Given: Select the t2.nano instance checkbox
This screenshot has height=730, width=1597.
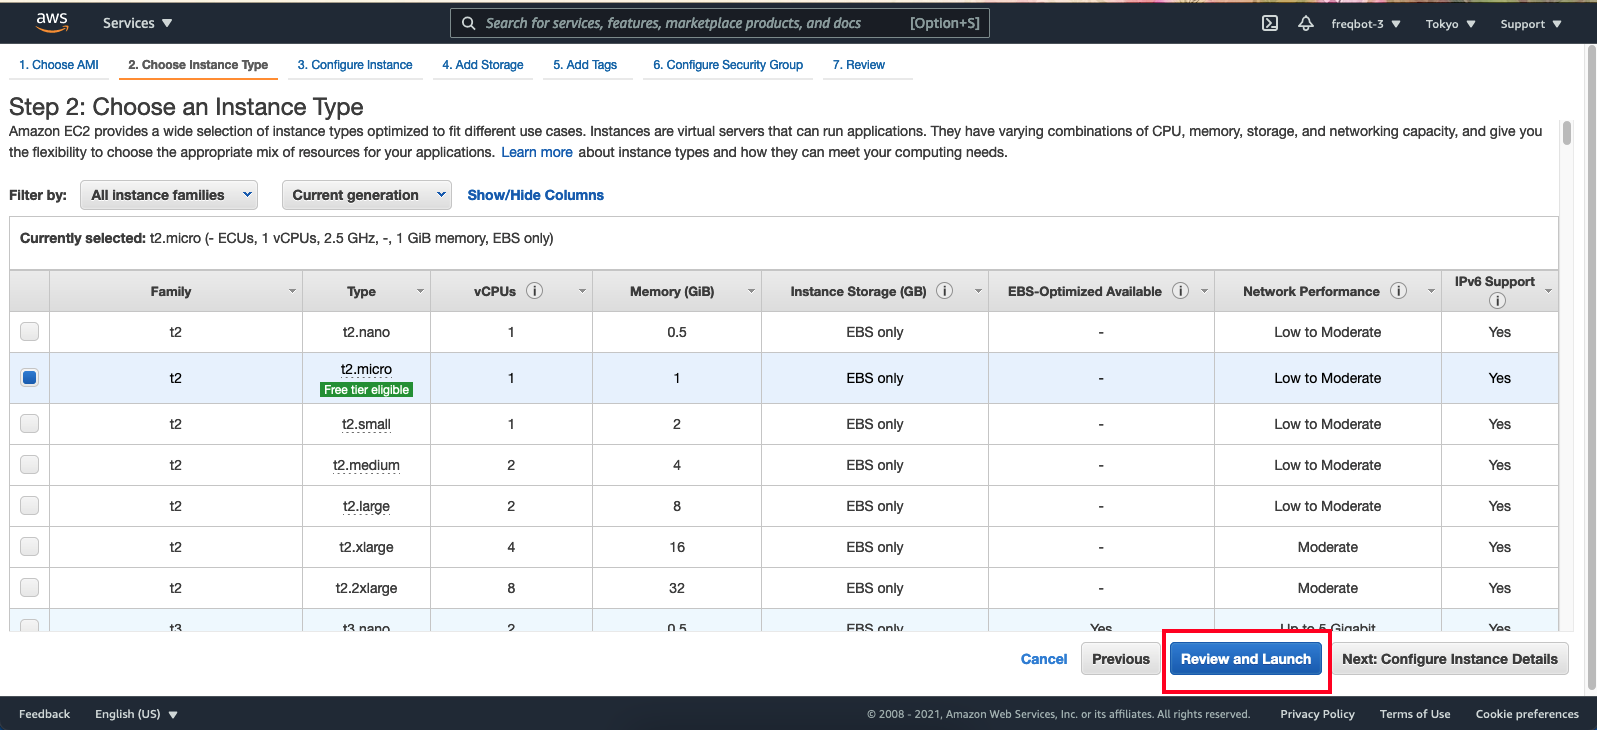Looking at the screenshot, I should click(30, 331).
